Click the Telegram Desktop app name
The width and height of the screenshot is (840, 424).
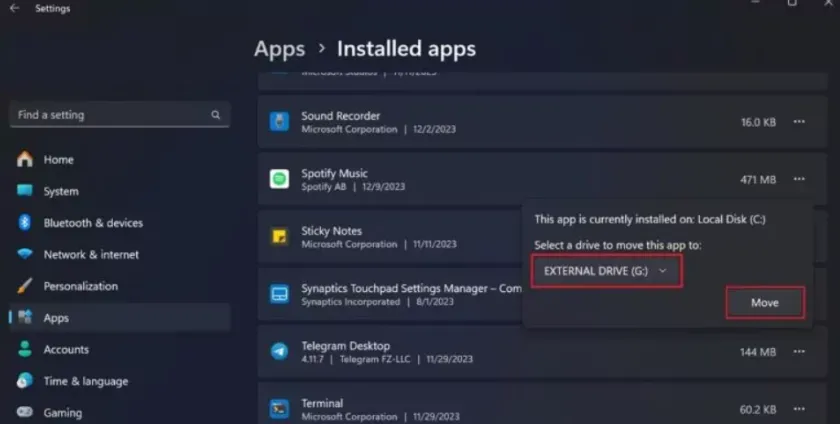coord(346,346)
